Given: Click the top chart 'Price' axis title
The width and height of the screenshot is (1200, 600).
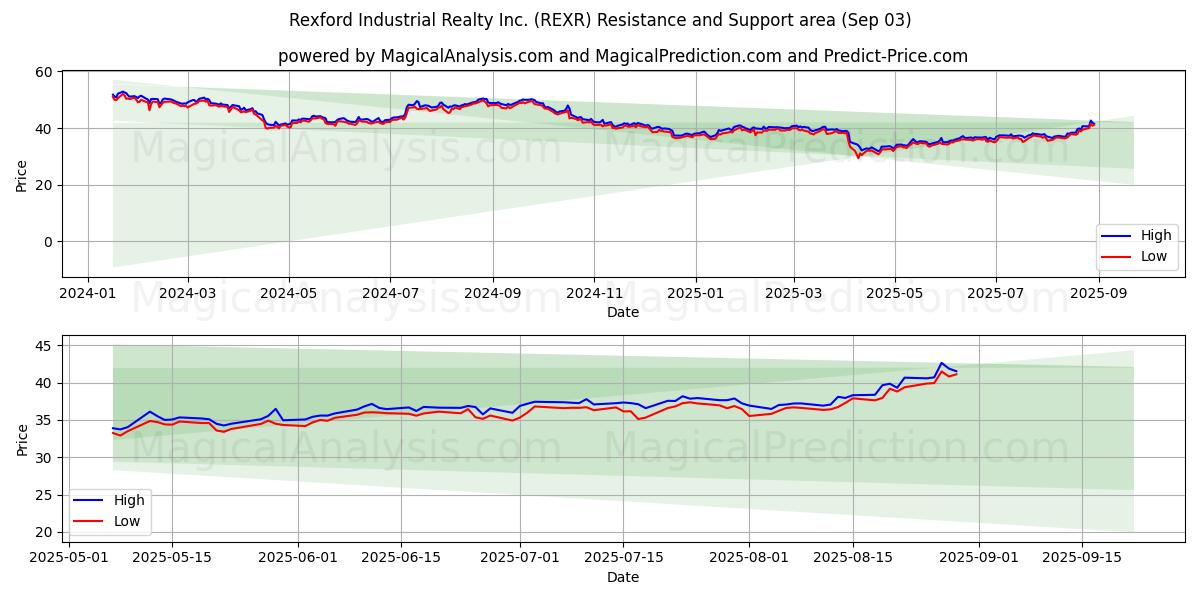Looking at the screenshot, I should tap(22, 174).
